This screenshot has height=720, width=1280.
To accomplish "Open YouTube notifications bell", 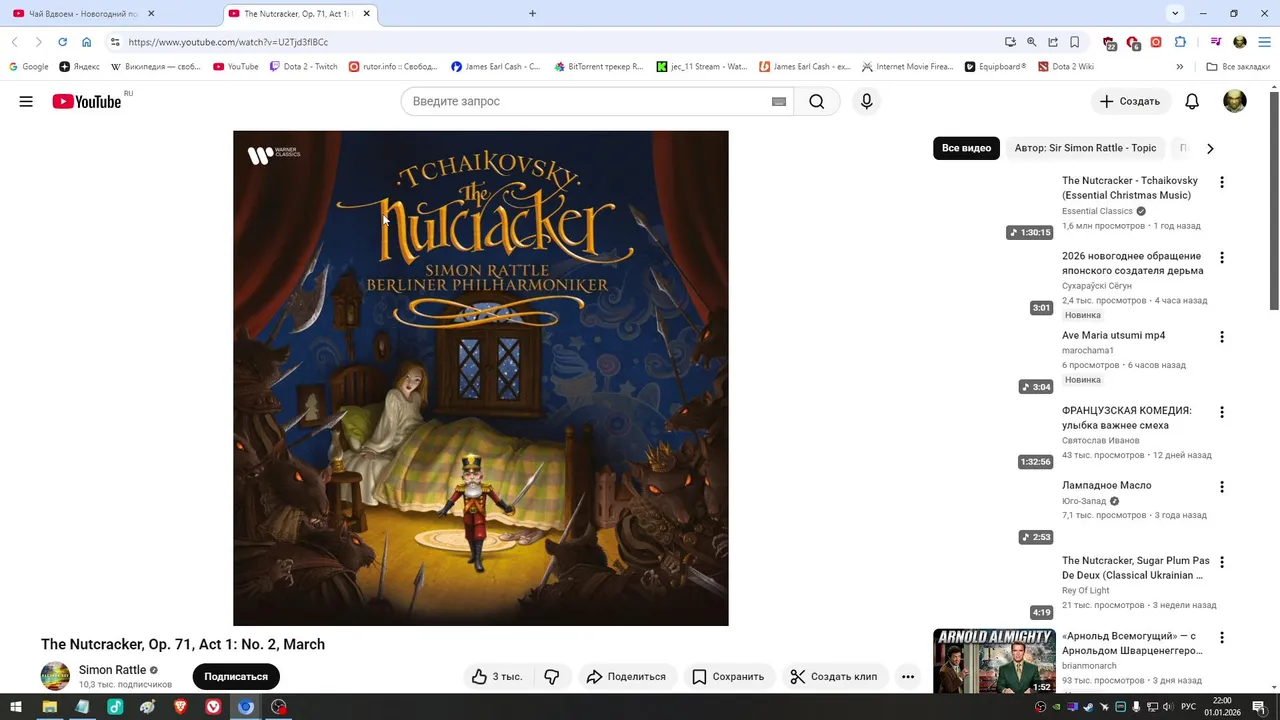I will (x=1192, y=101).
